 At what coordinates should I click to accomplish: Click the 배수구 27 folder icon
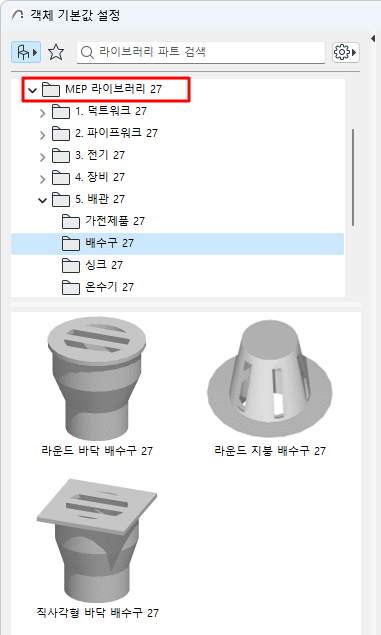[x=71, y=243]
